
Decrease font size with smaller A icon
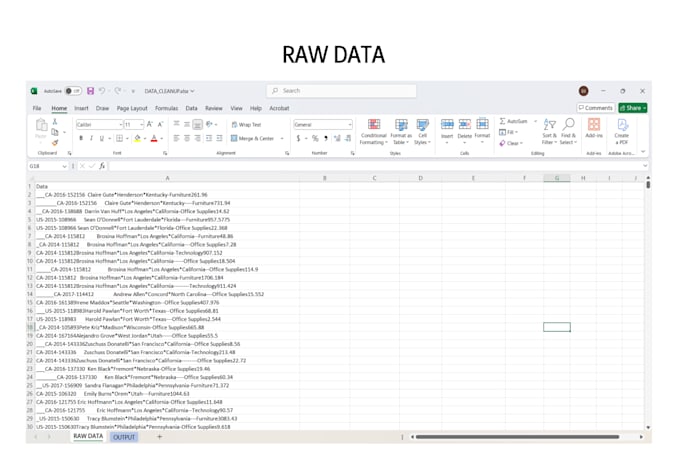click(x=160, y=125)
